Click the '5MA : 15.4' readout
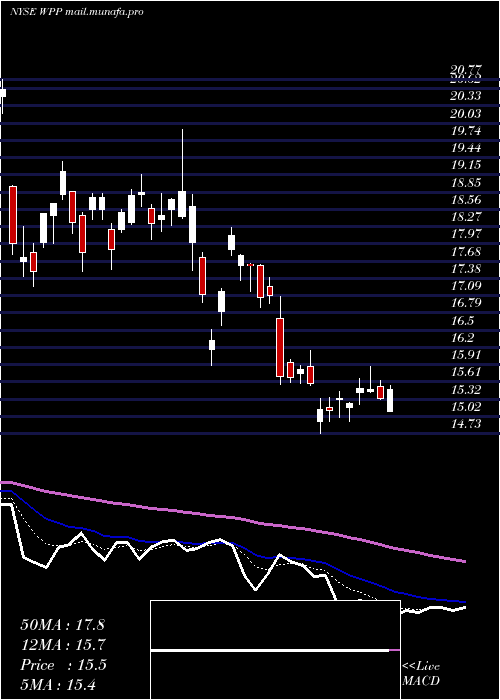This screenshot has height=700, width=500. [58, 684]
